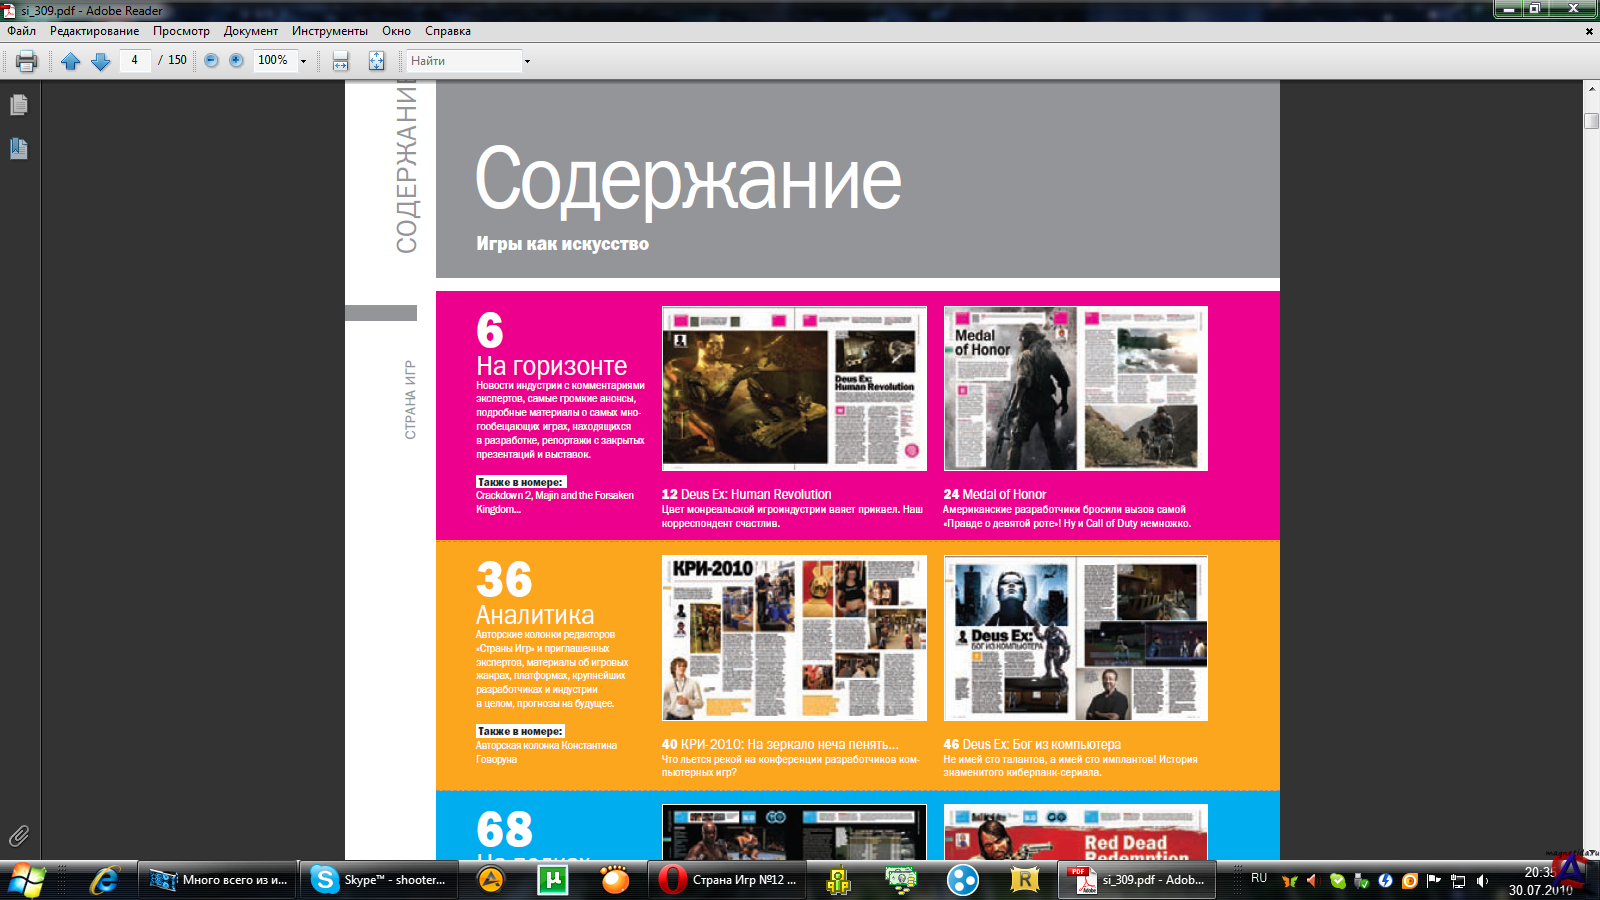Go to the next page with down arrow
Image resolution: width=1600 pixels, height=900 pixels.
[100, 61]
